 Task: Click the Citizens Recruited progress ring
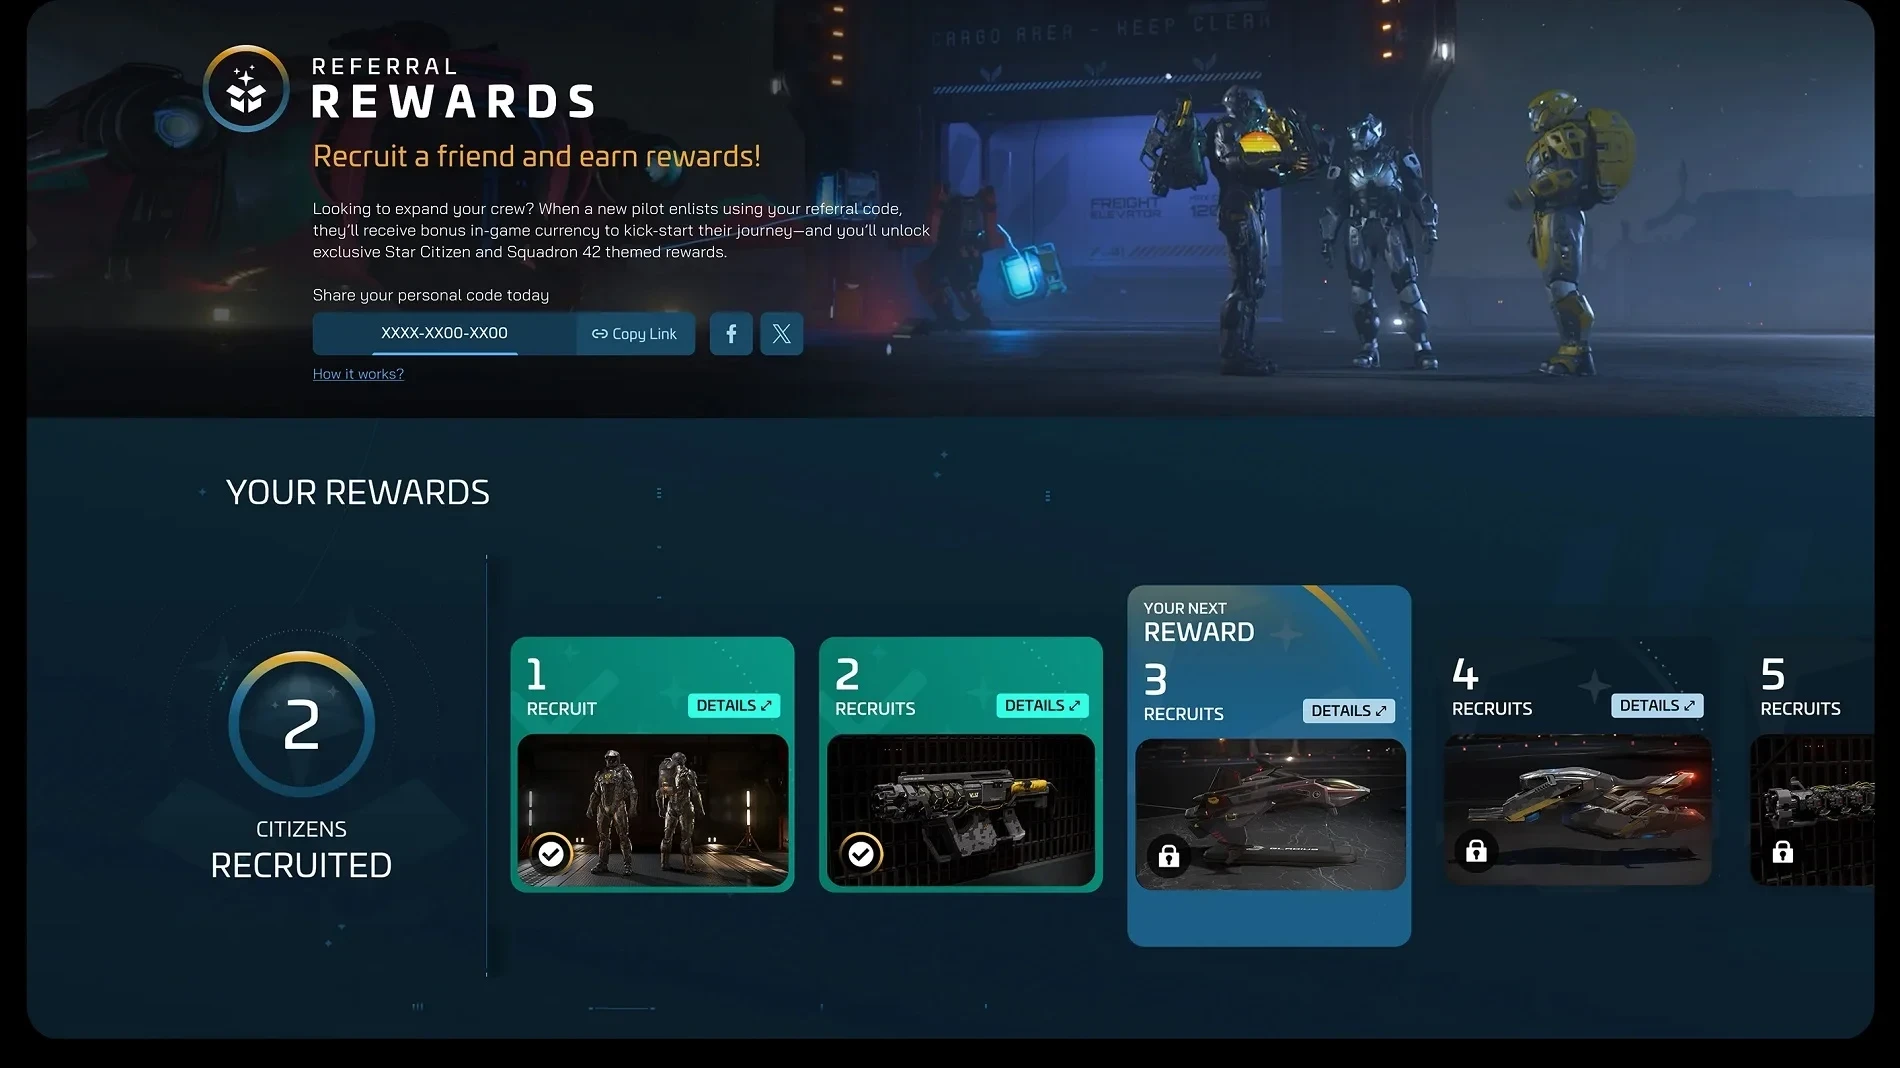pos(301,725)
